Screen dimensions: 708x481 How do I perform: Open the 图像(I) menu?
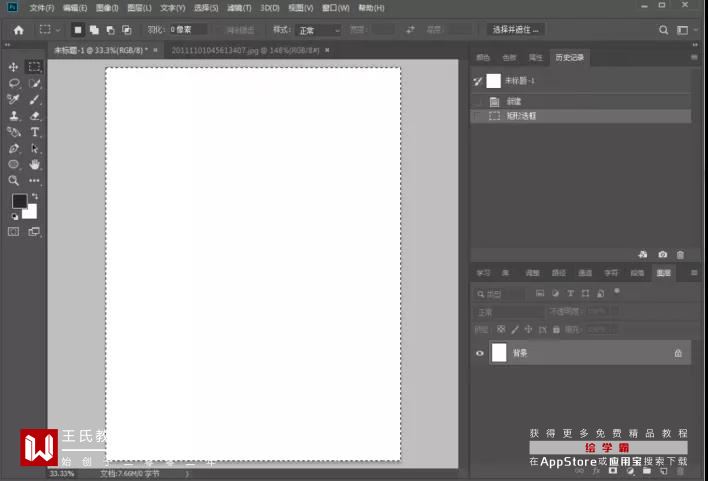[x=107, y=8]
